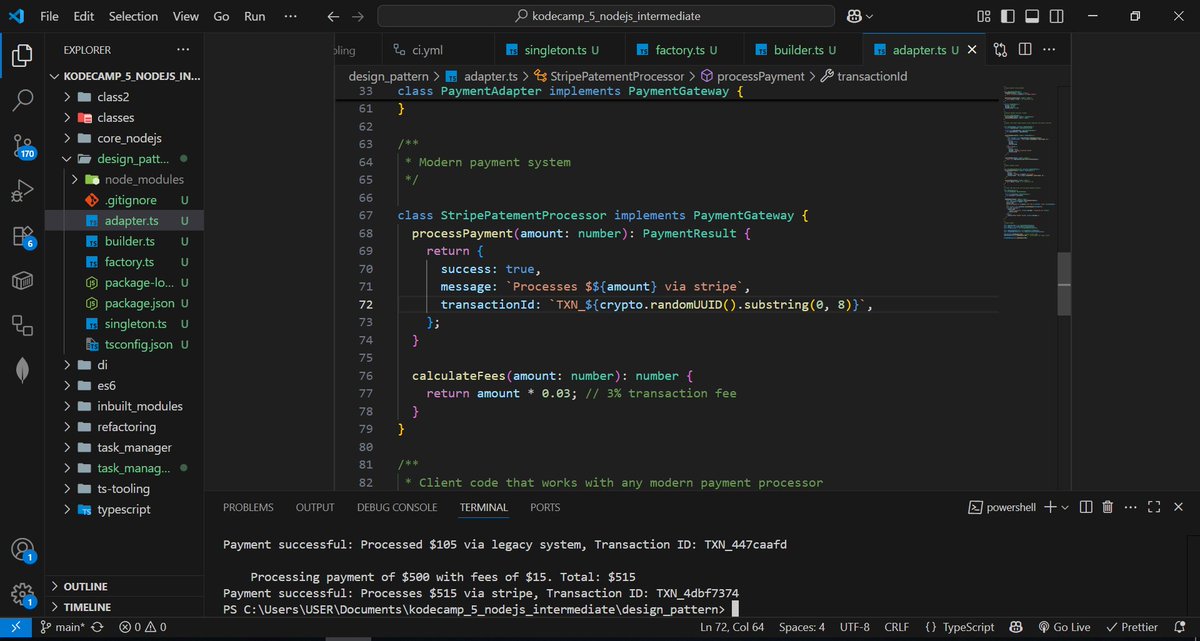The height and width of the screenshot is (641, 1200).
Task: Toggle the primary side bar layout icon
Action: tap(1009, 16)
